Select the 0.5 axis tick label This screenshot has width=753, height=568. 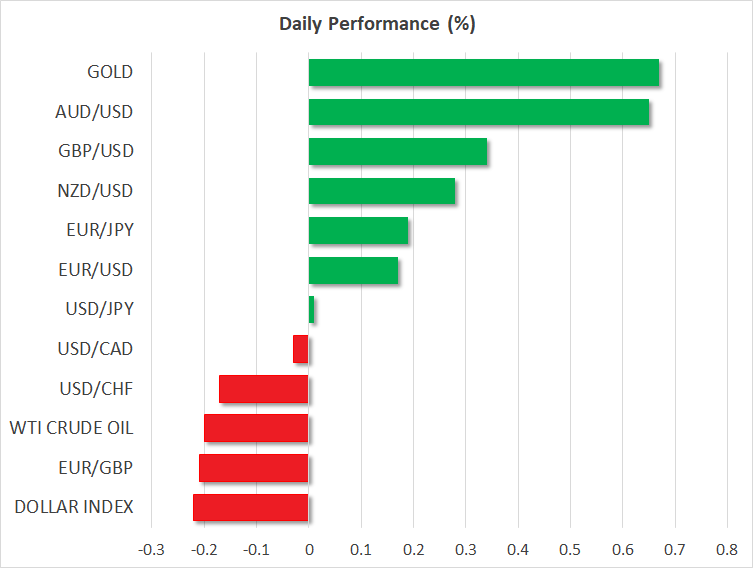click(570, 549)
